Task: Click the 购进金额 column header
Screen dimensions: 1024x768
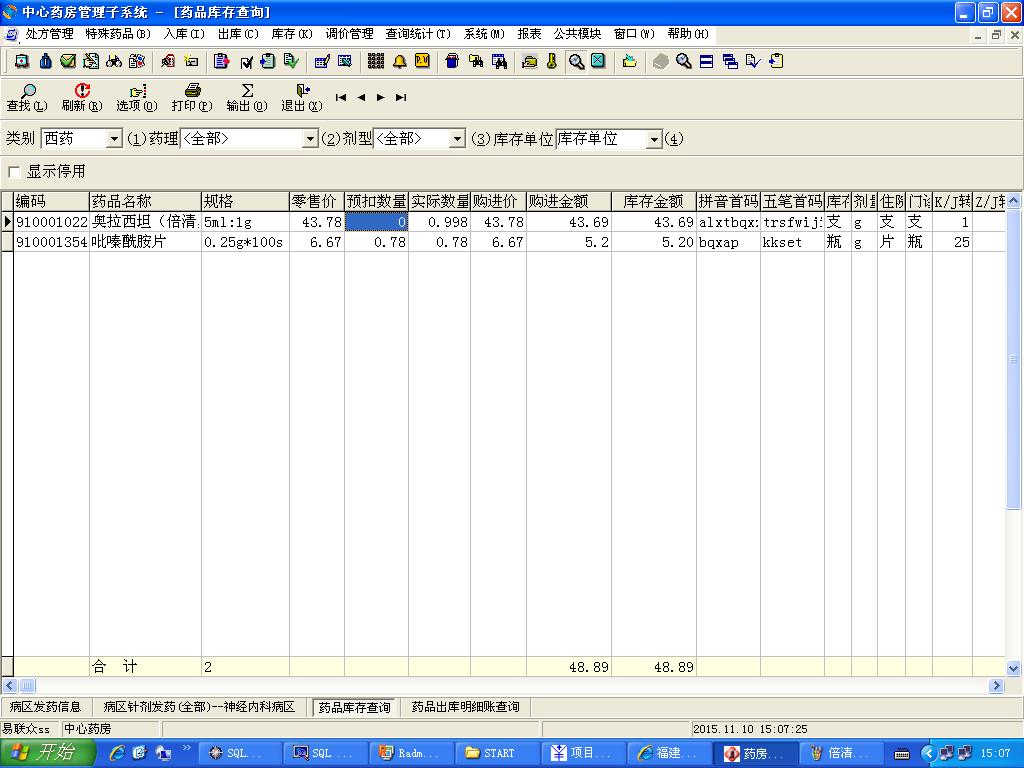Action: (569, 201)
